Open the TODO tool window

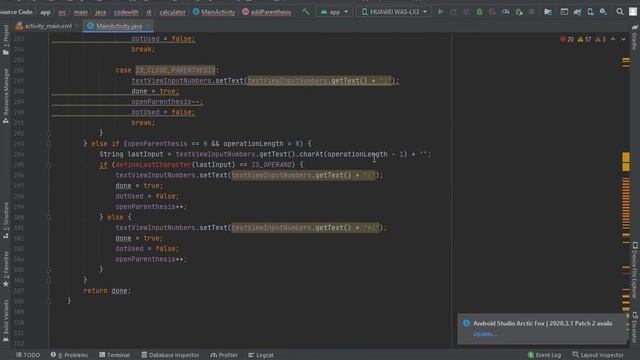pos(28,355)
